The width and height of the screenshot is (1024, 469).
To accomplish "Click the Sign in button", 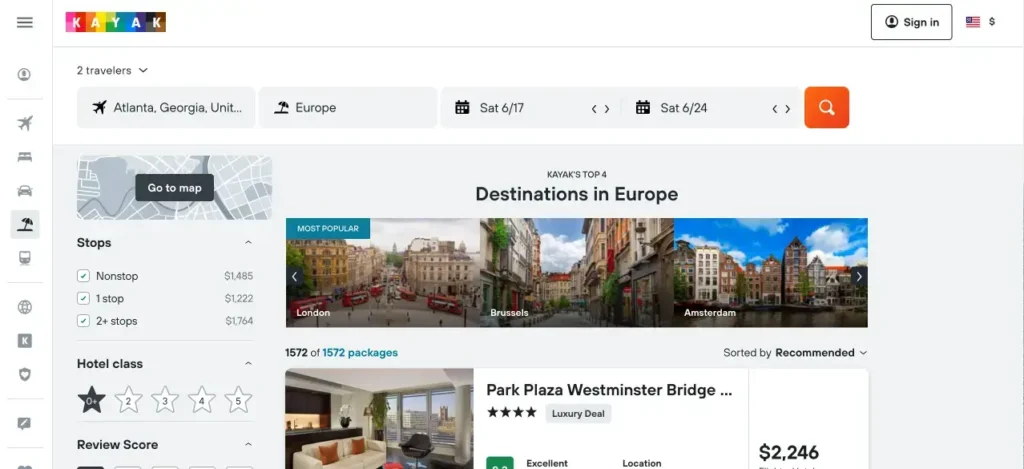I will [911, 22].
